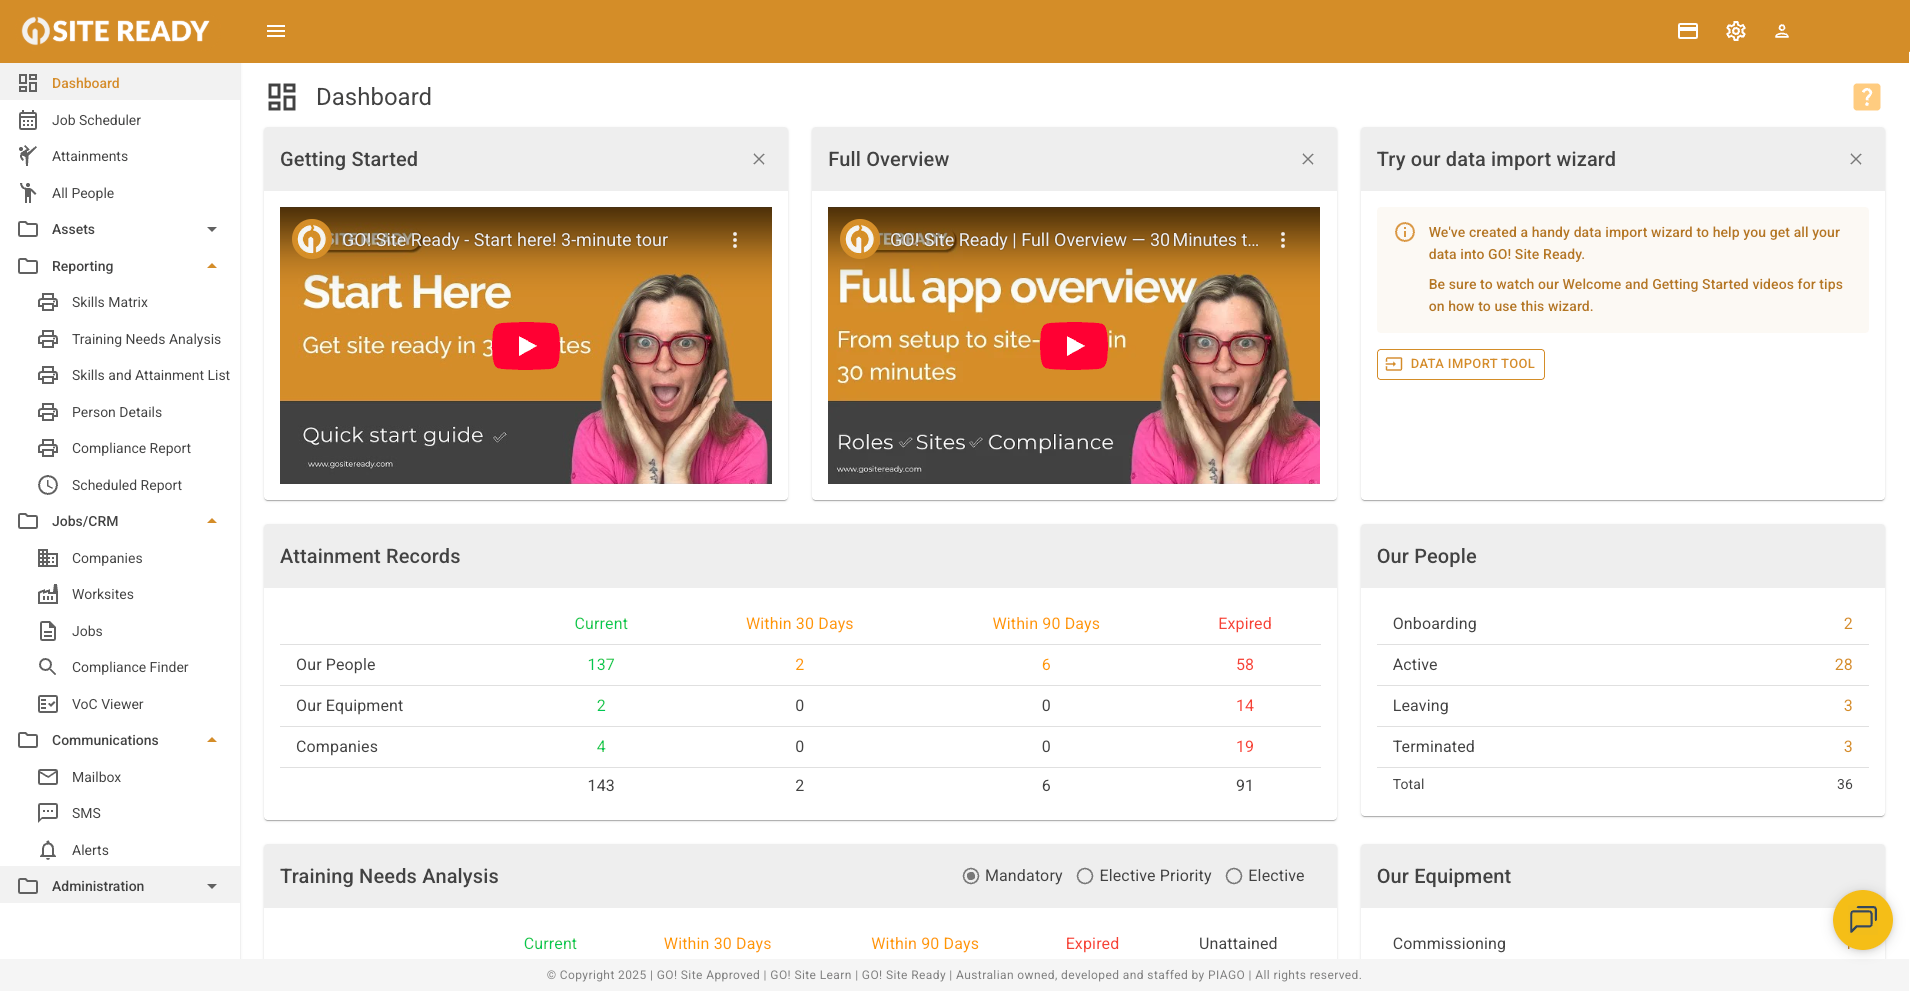Collapse the Communications section arrow
The image size is (1910, 991).
point(212,740)
